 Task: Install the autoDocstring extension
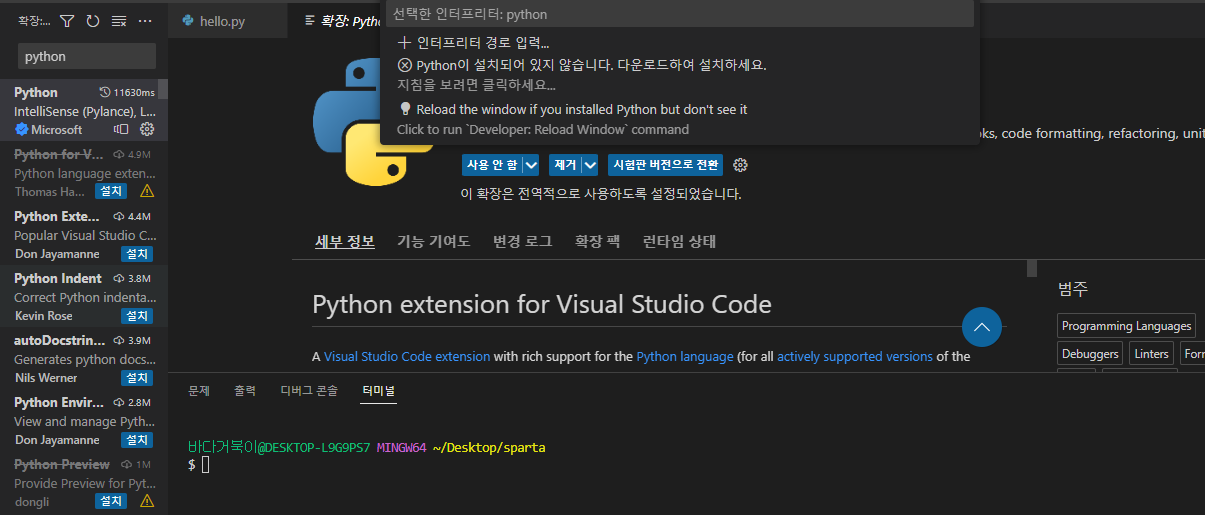pyautogui.click(x=137, y=378)
